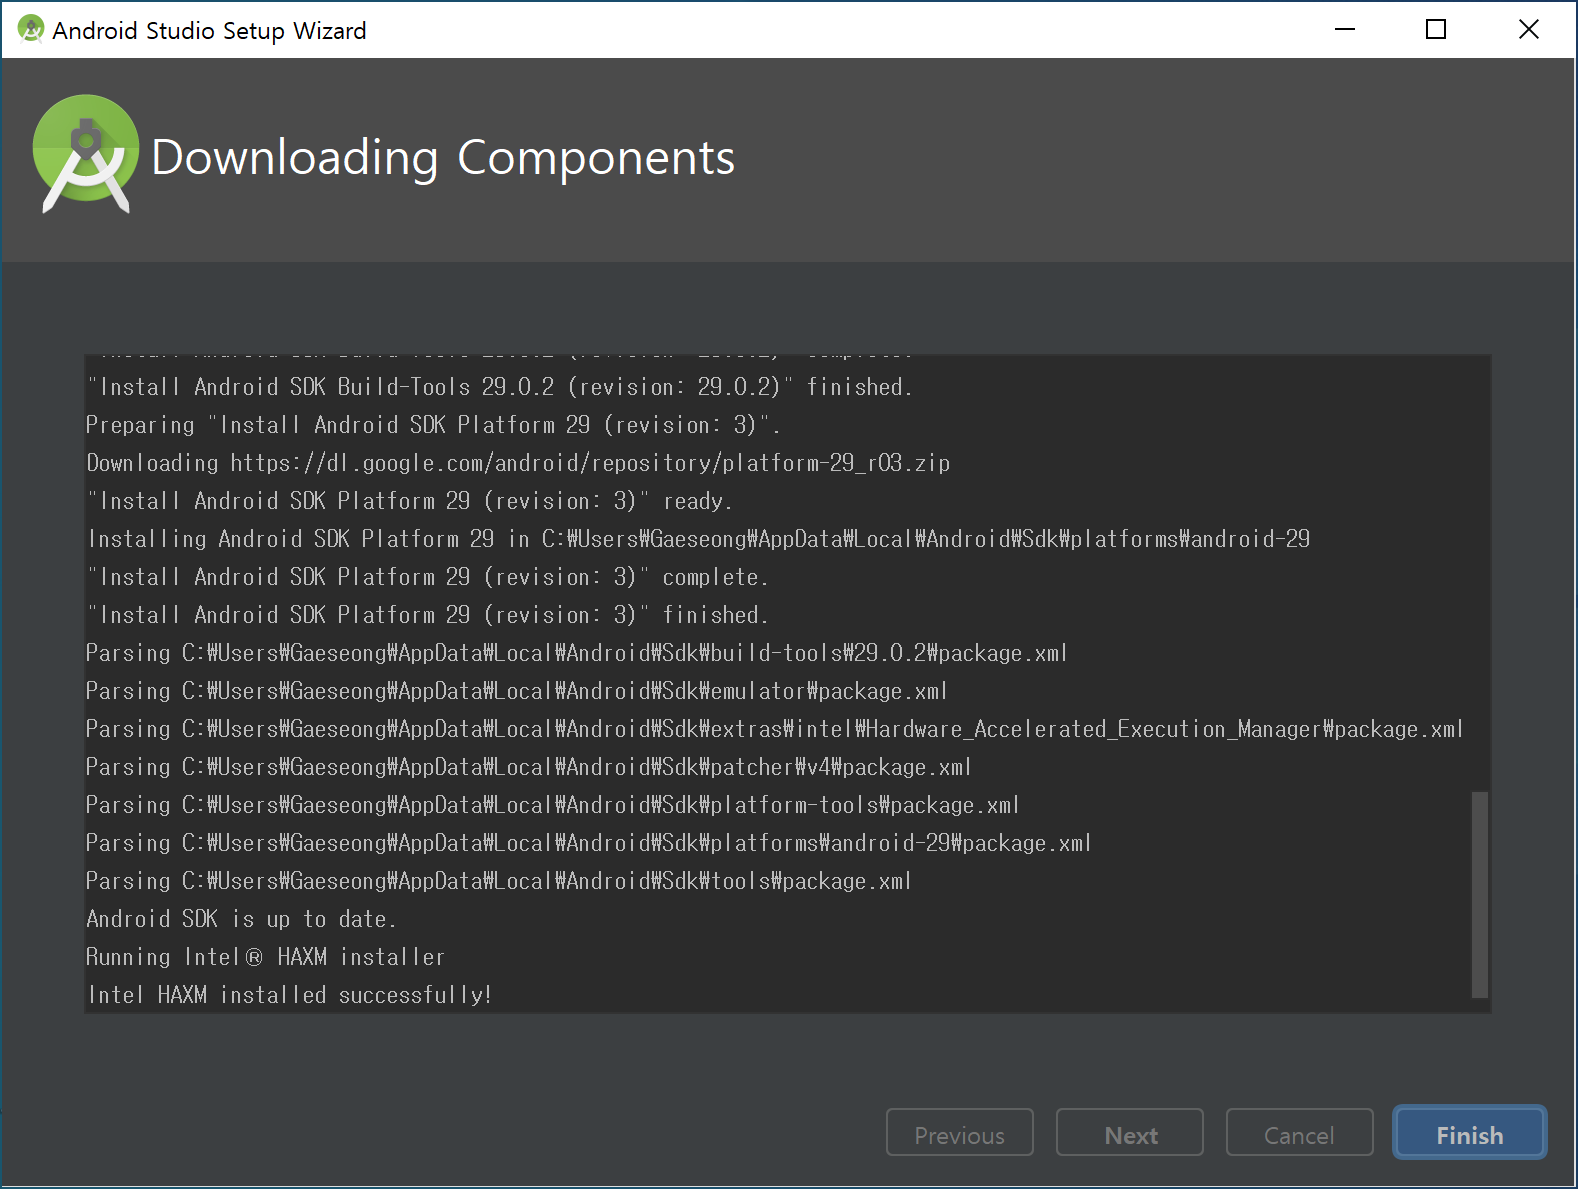
Task: Click 'Preparing Install Android SDK Platform 29' line
Action: [x=433, y=425]
